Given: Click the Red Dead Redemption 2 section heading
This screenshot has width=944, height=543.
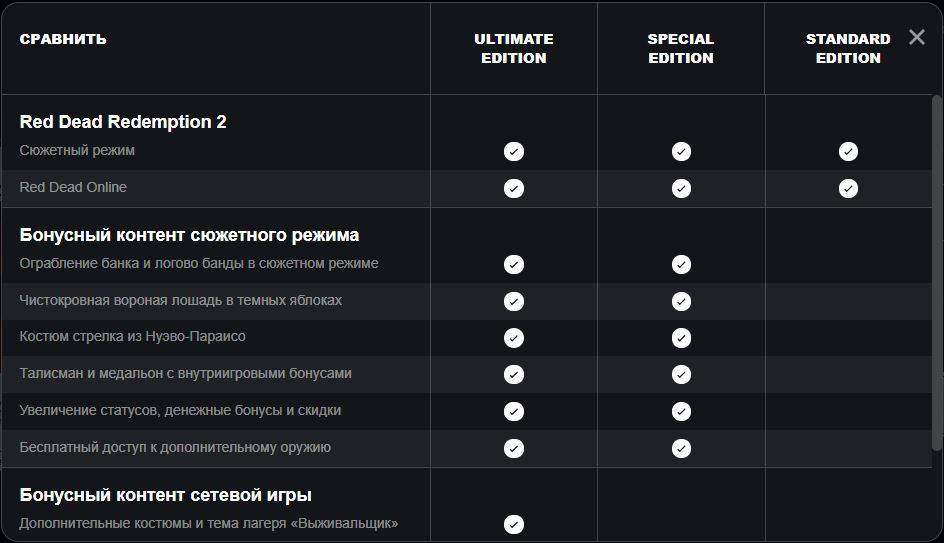Looking at the screenshot, I should (123, 122).
